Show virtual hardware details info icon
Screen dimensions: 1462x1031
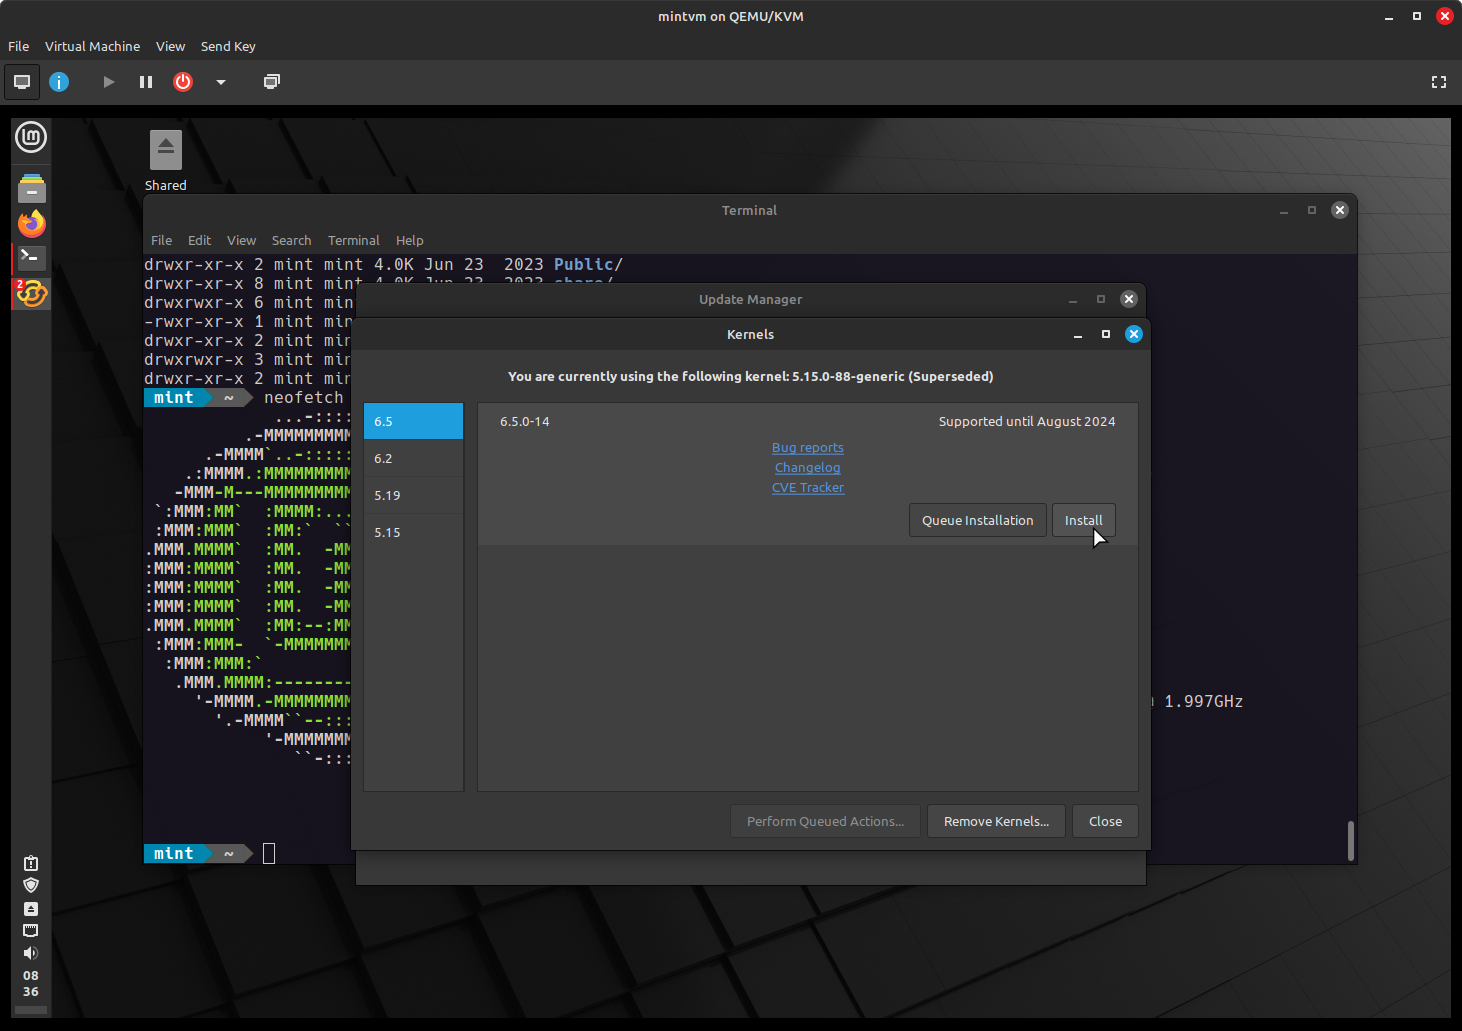59,82
